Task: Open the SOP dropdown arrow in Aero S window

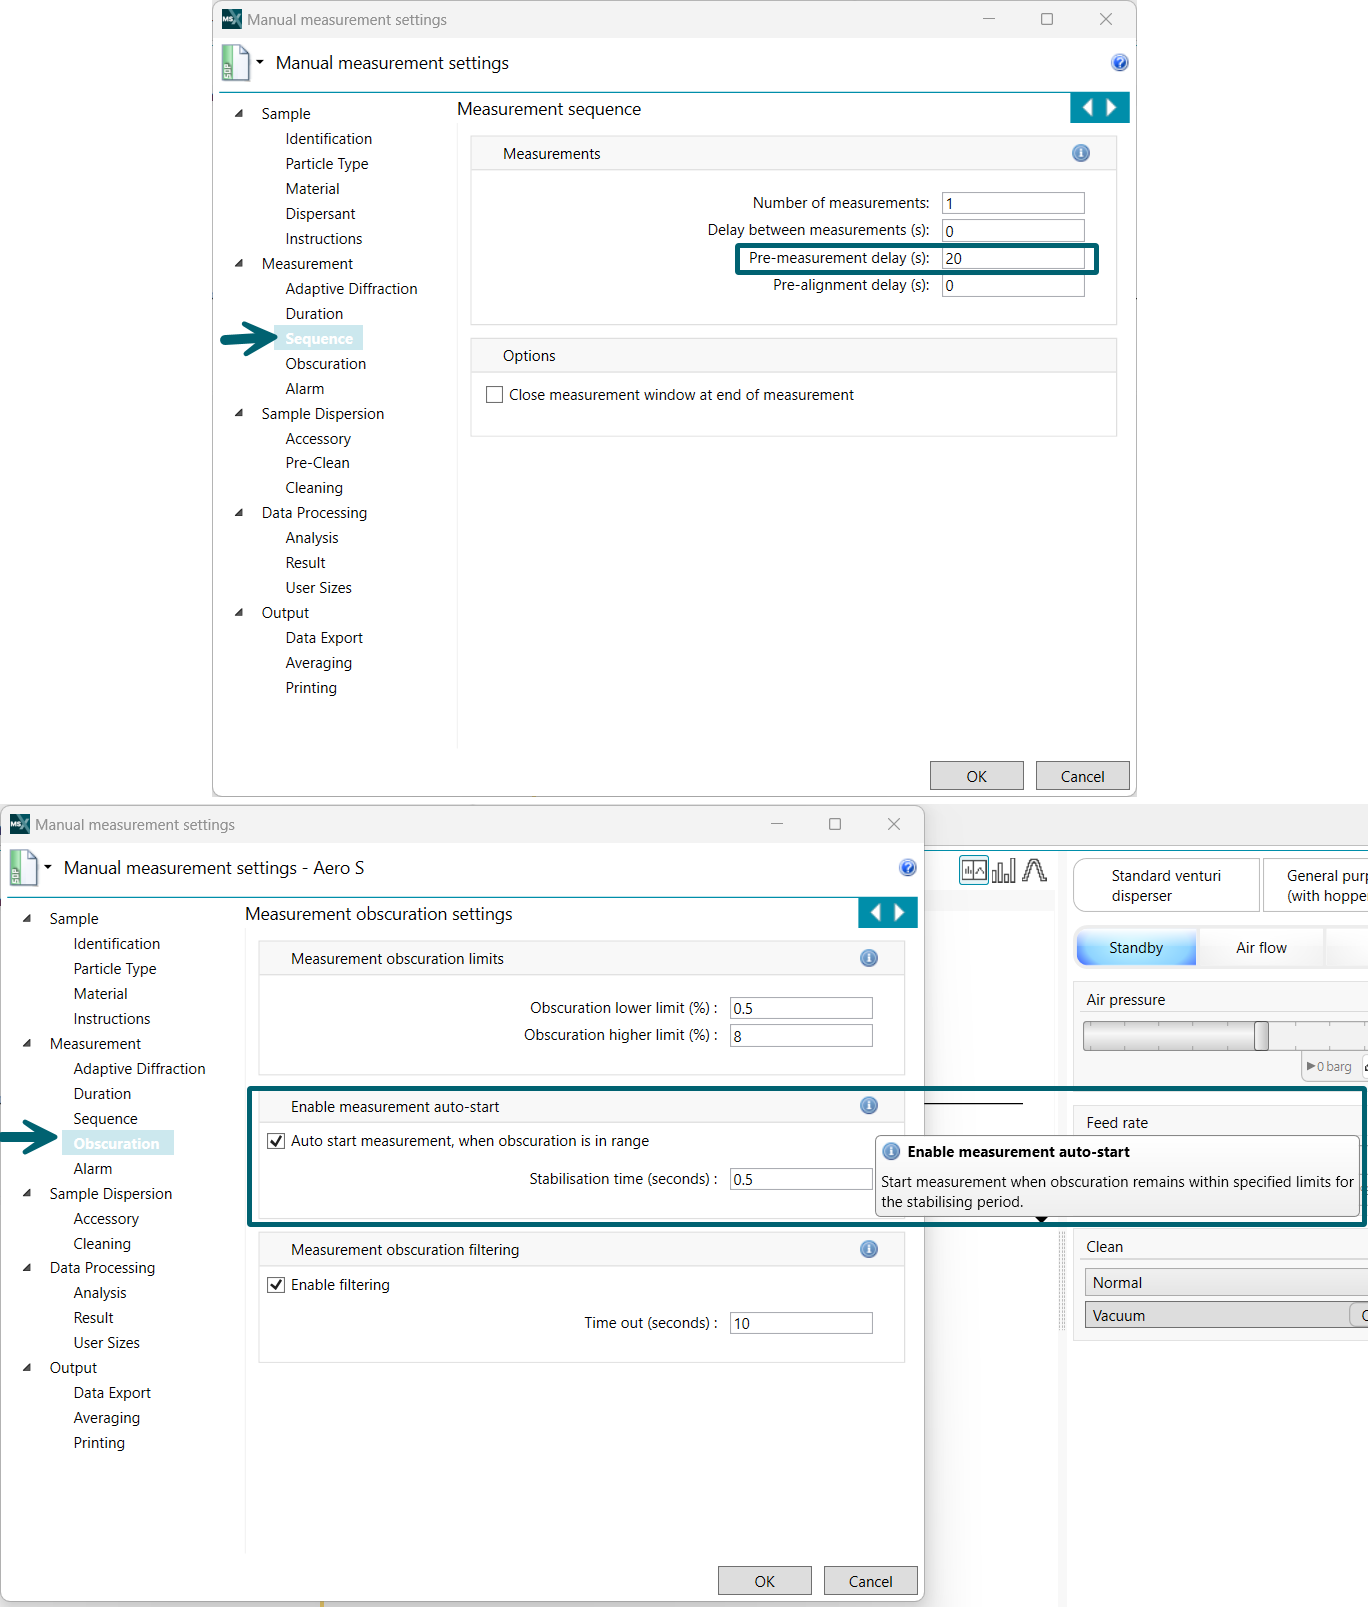Action: 48,867
